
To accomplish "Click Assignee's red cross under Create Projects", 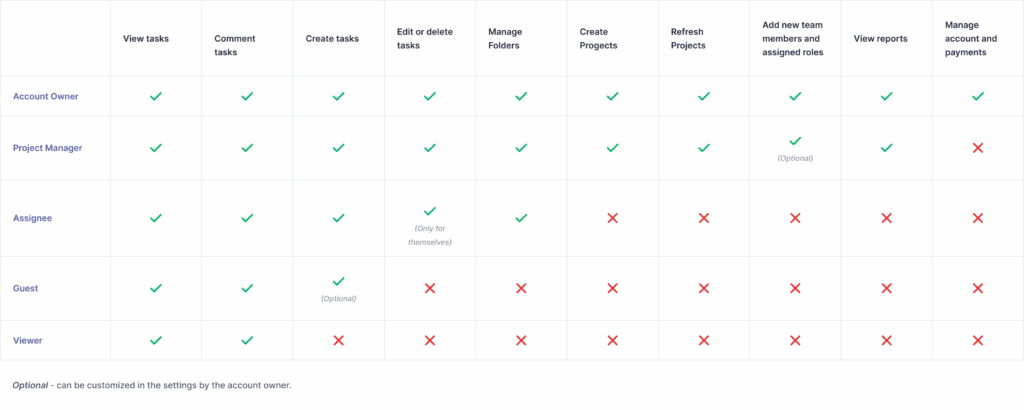I will [x=612, y=218].
